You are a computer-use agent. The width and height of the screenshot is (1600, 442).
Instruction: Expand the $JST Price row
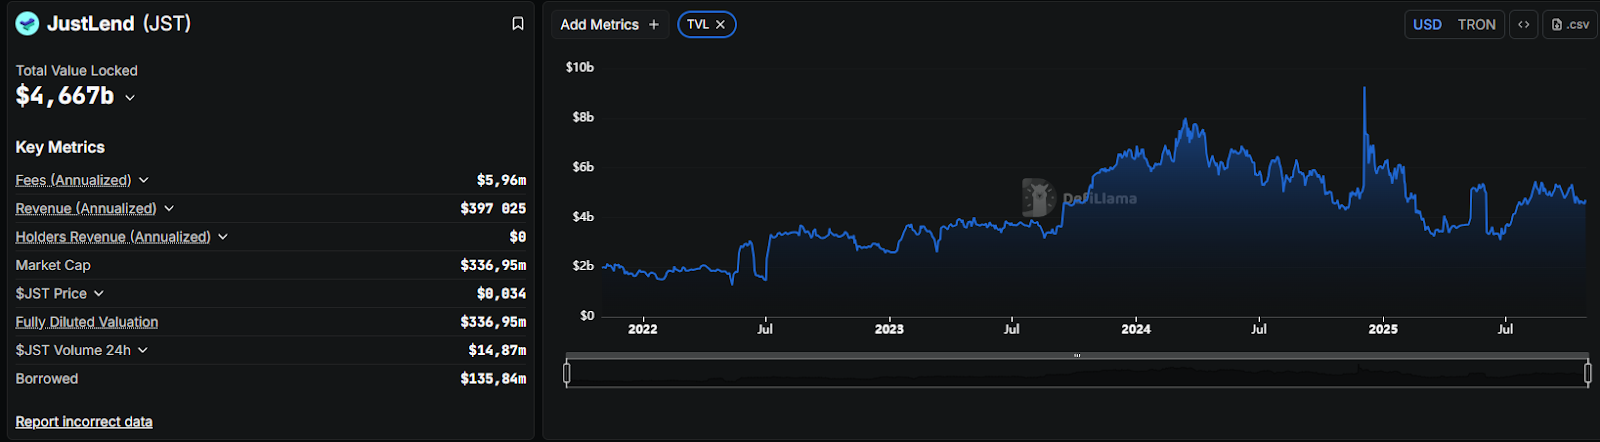(99, 294)
